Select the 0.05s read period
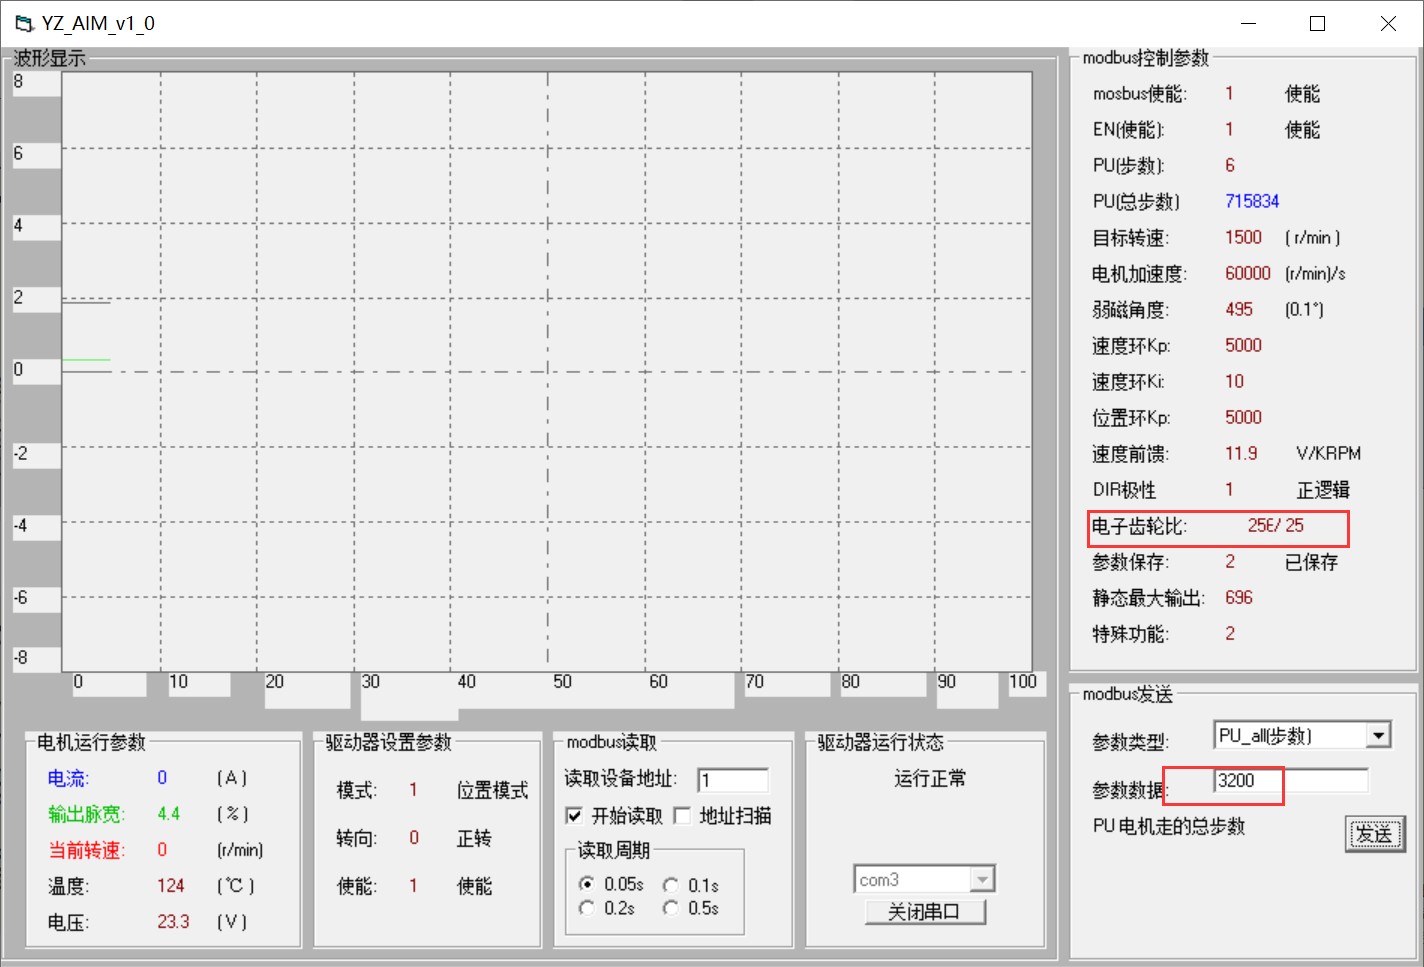Screen dimensions: 1424x967 [587, 884]
